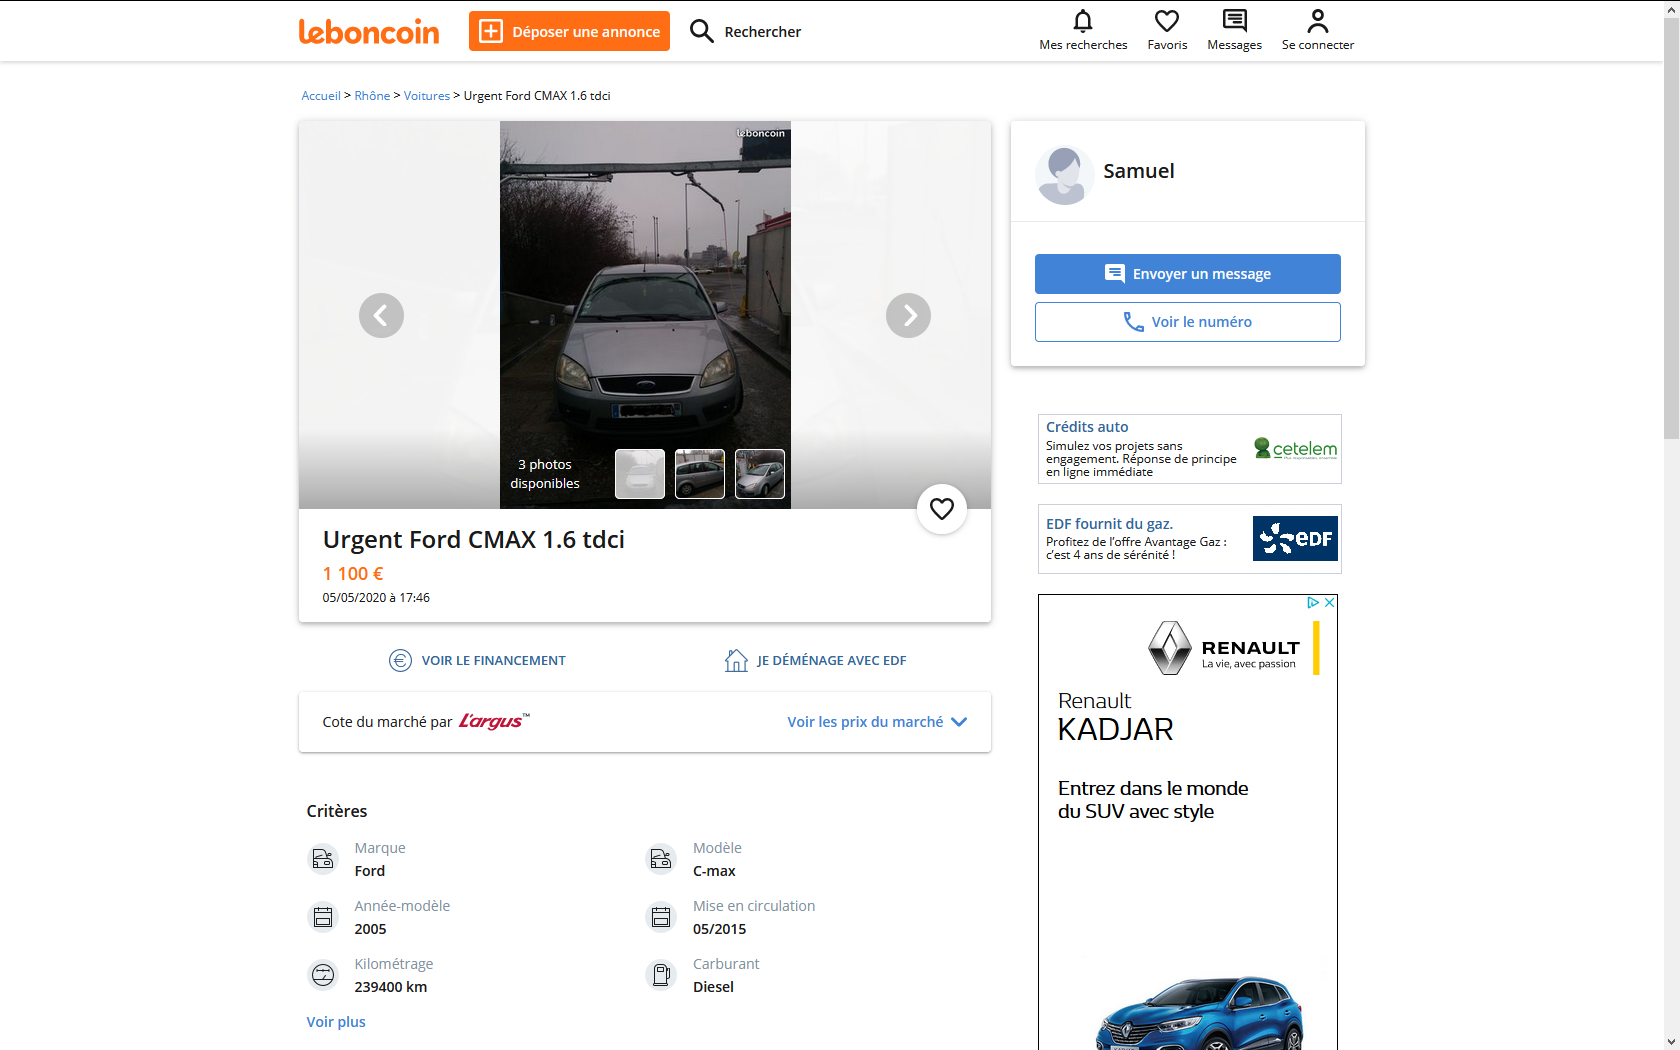
Task: Click the 05/2015 registration value
Action: 719,929
